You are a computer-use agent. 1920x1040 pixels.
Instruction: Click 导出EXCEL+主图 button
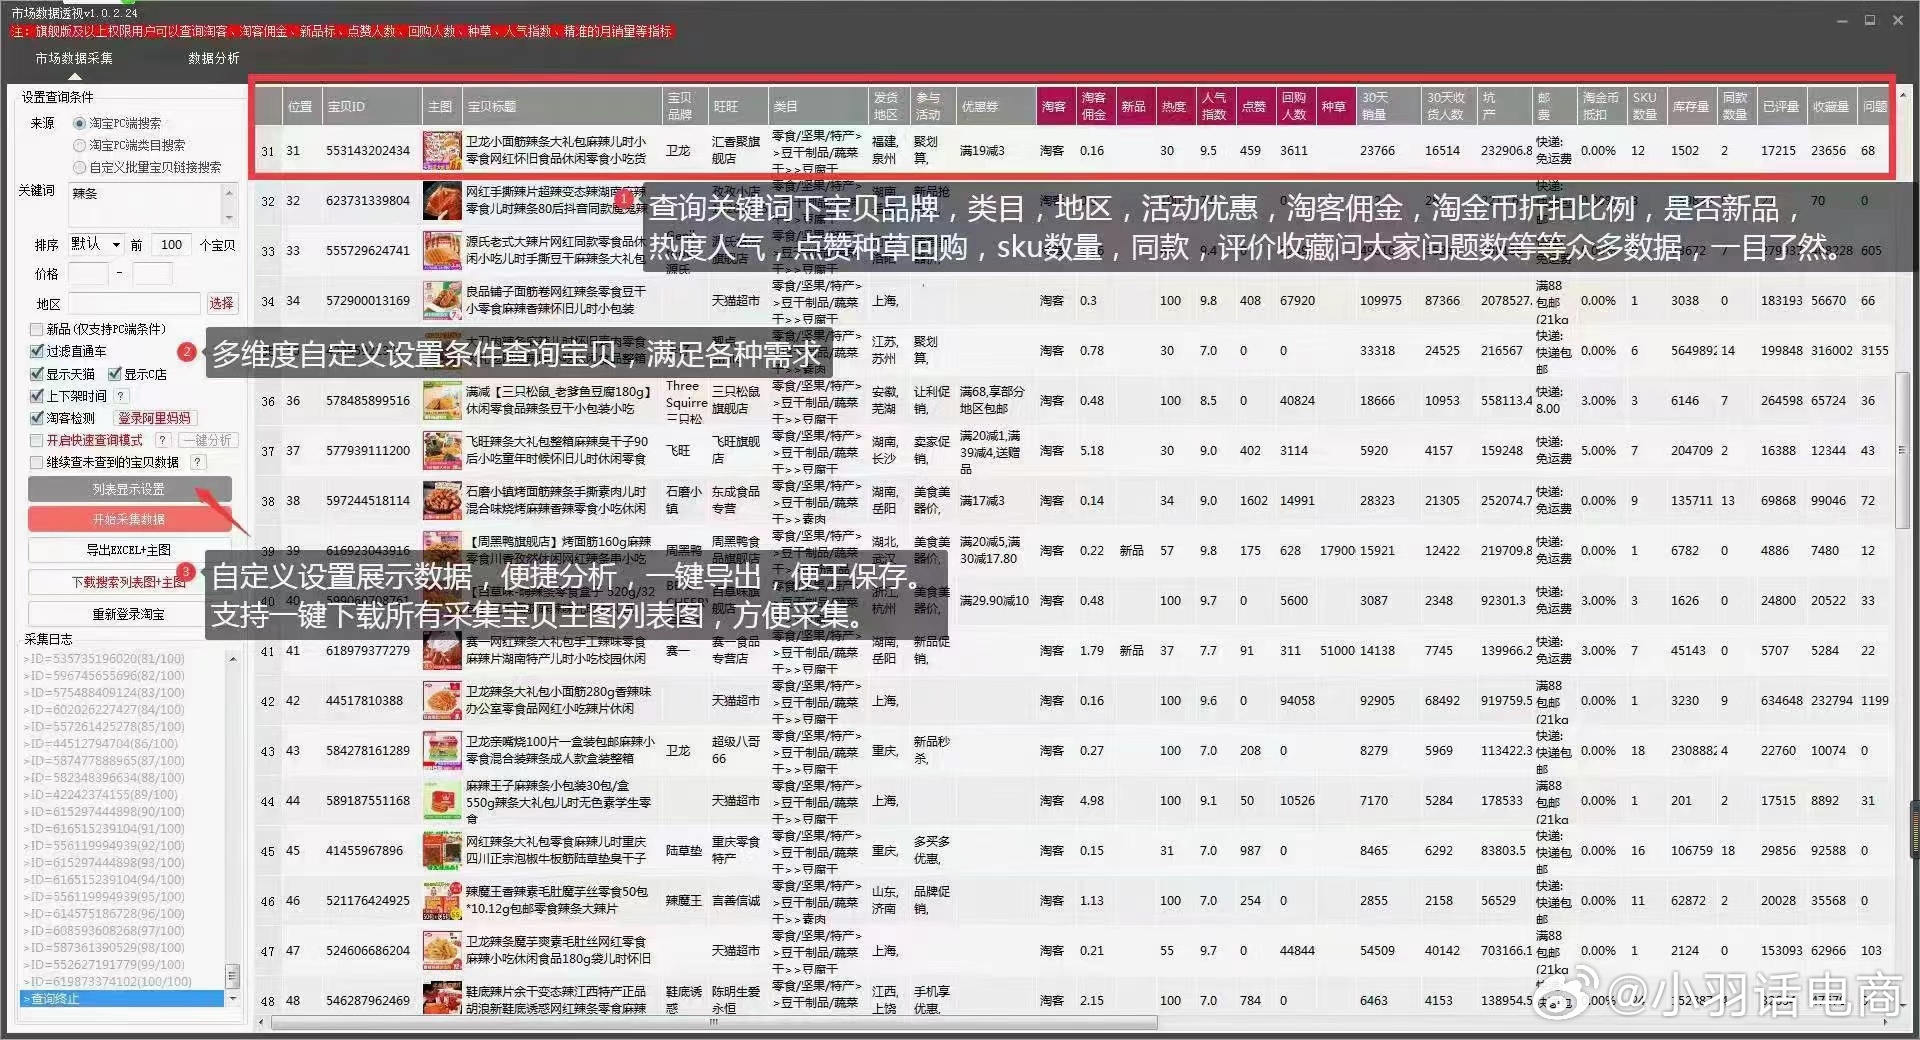pyautogui.click(x=130, y=550)
